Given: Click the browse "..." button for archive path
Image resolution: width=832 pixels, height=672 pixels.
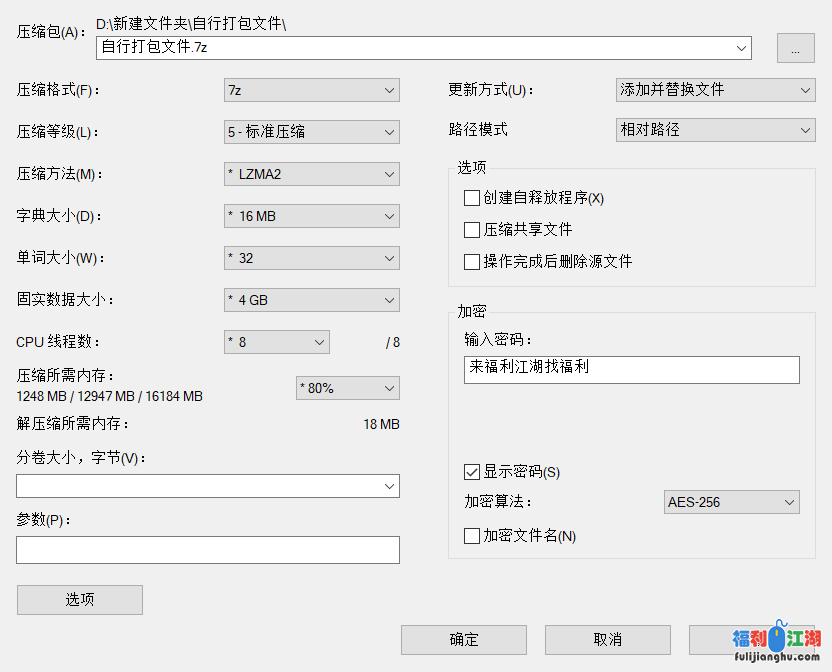Looking at the screenshot, I should click(x=795, y=48).
